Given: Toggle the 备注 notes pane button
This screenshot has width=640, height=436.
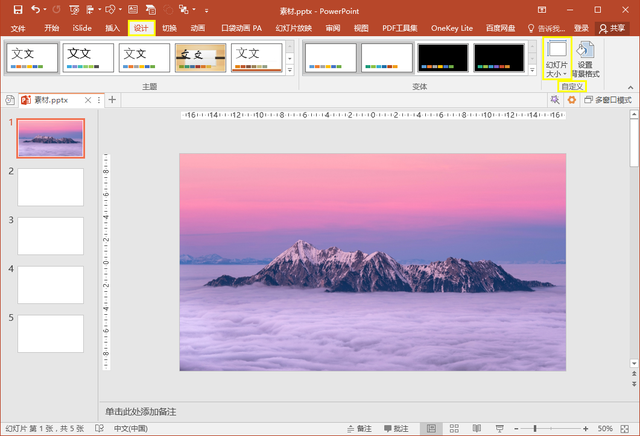Looking at the screenshot, I should 359,428.
